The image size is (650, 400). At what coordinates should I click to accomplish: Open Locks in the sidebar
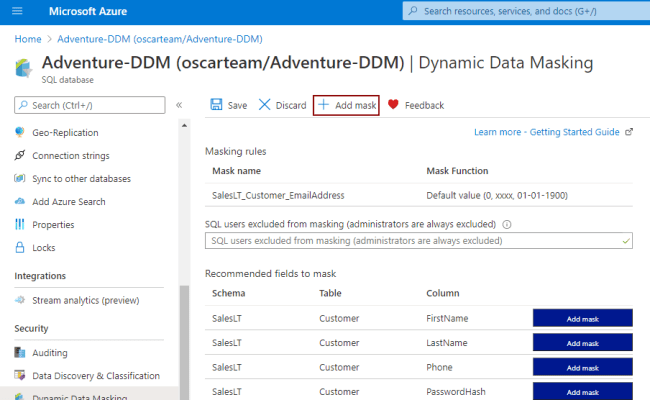(44, 248)
